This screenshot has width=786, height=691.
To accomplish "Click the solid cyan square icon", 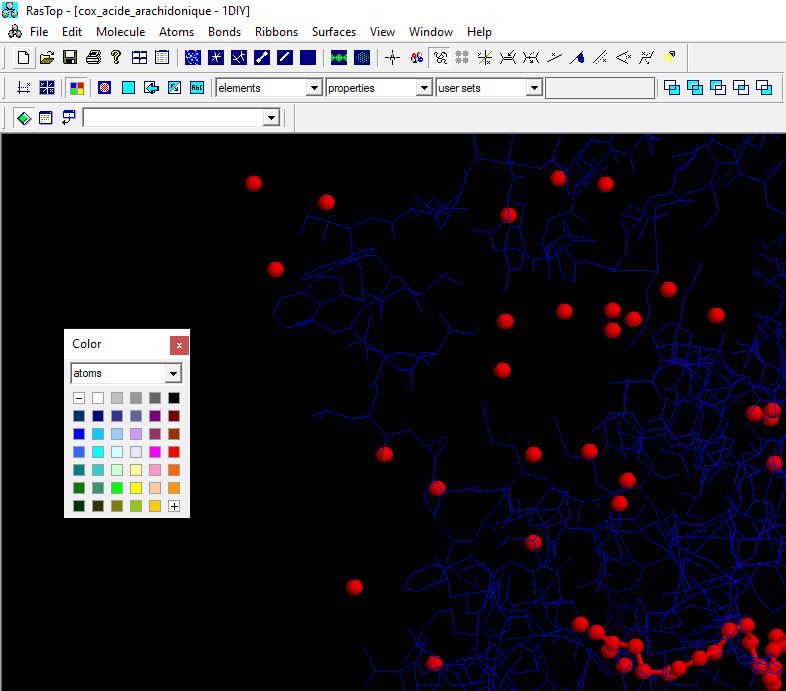I will coord(128,88).
